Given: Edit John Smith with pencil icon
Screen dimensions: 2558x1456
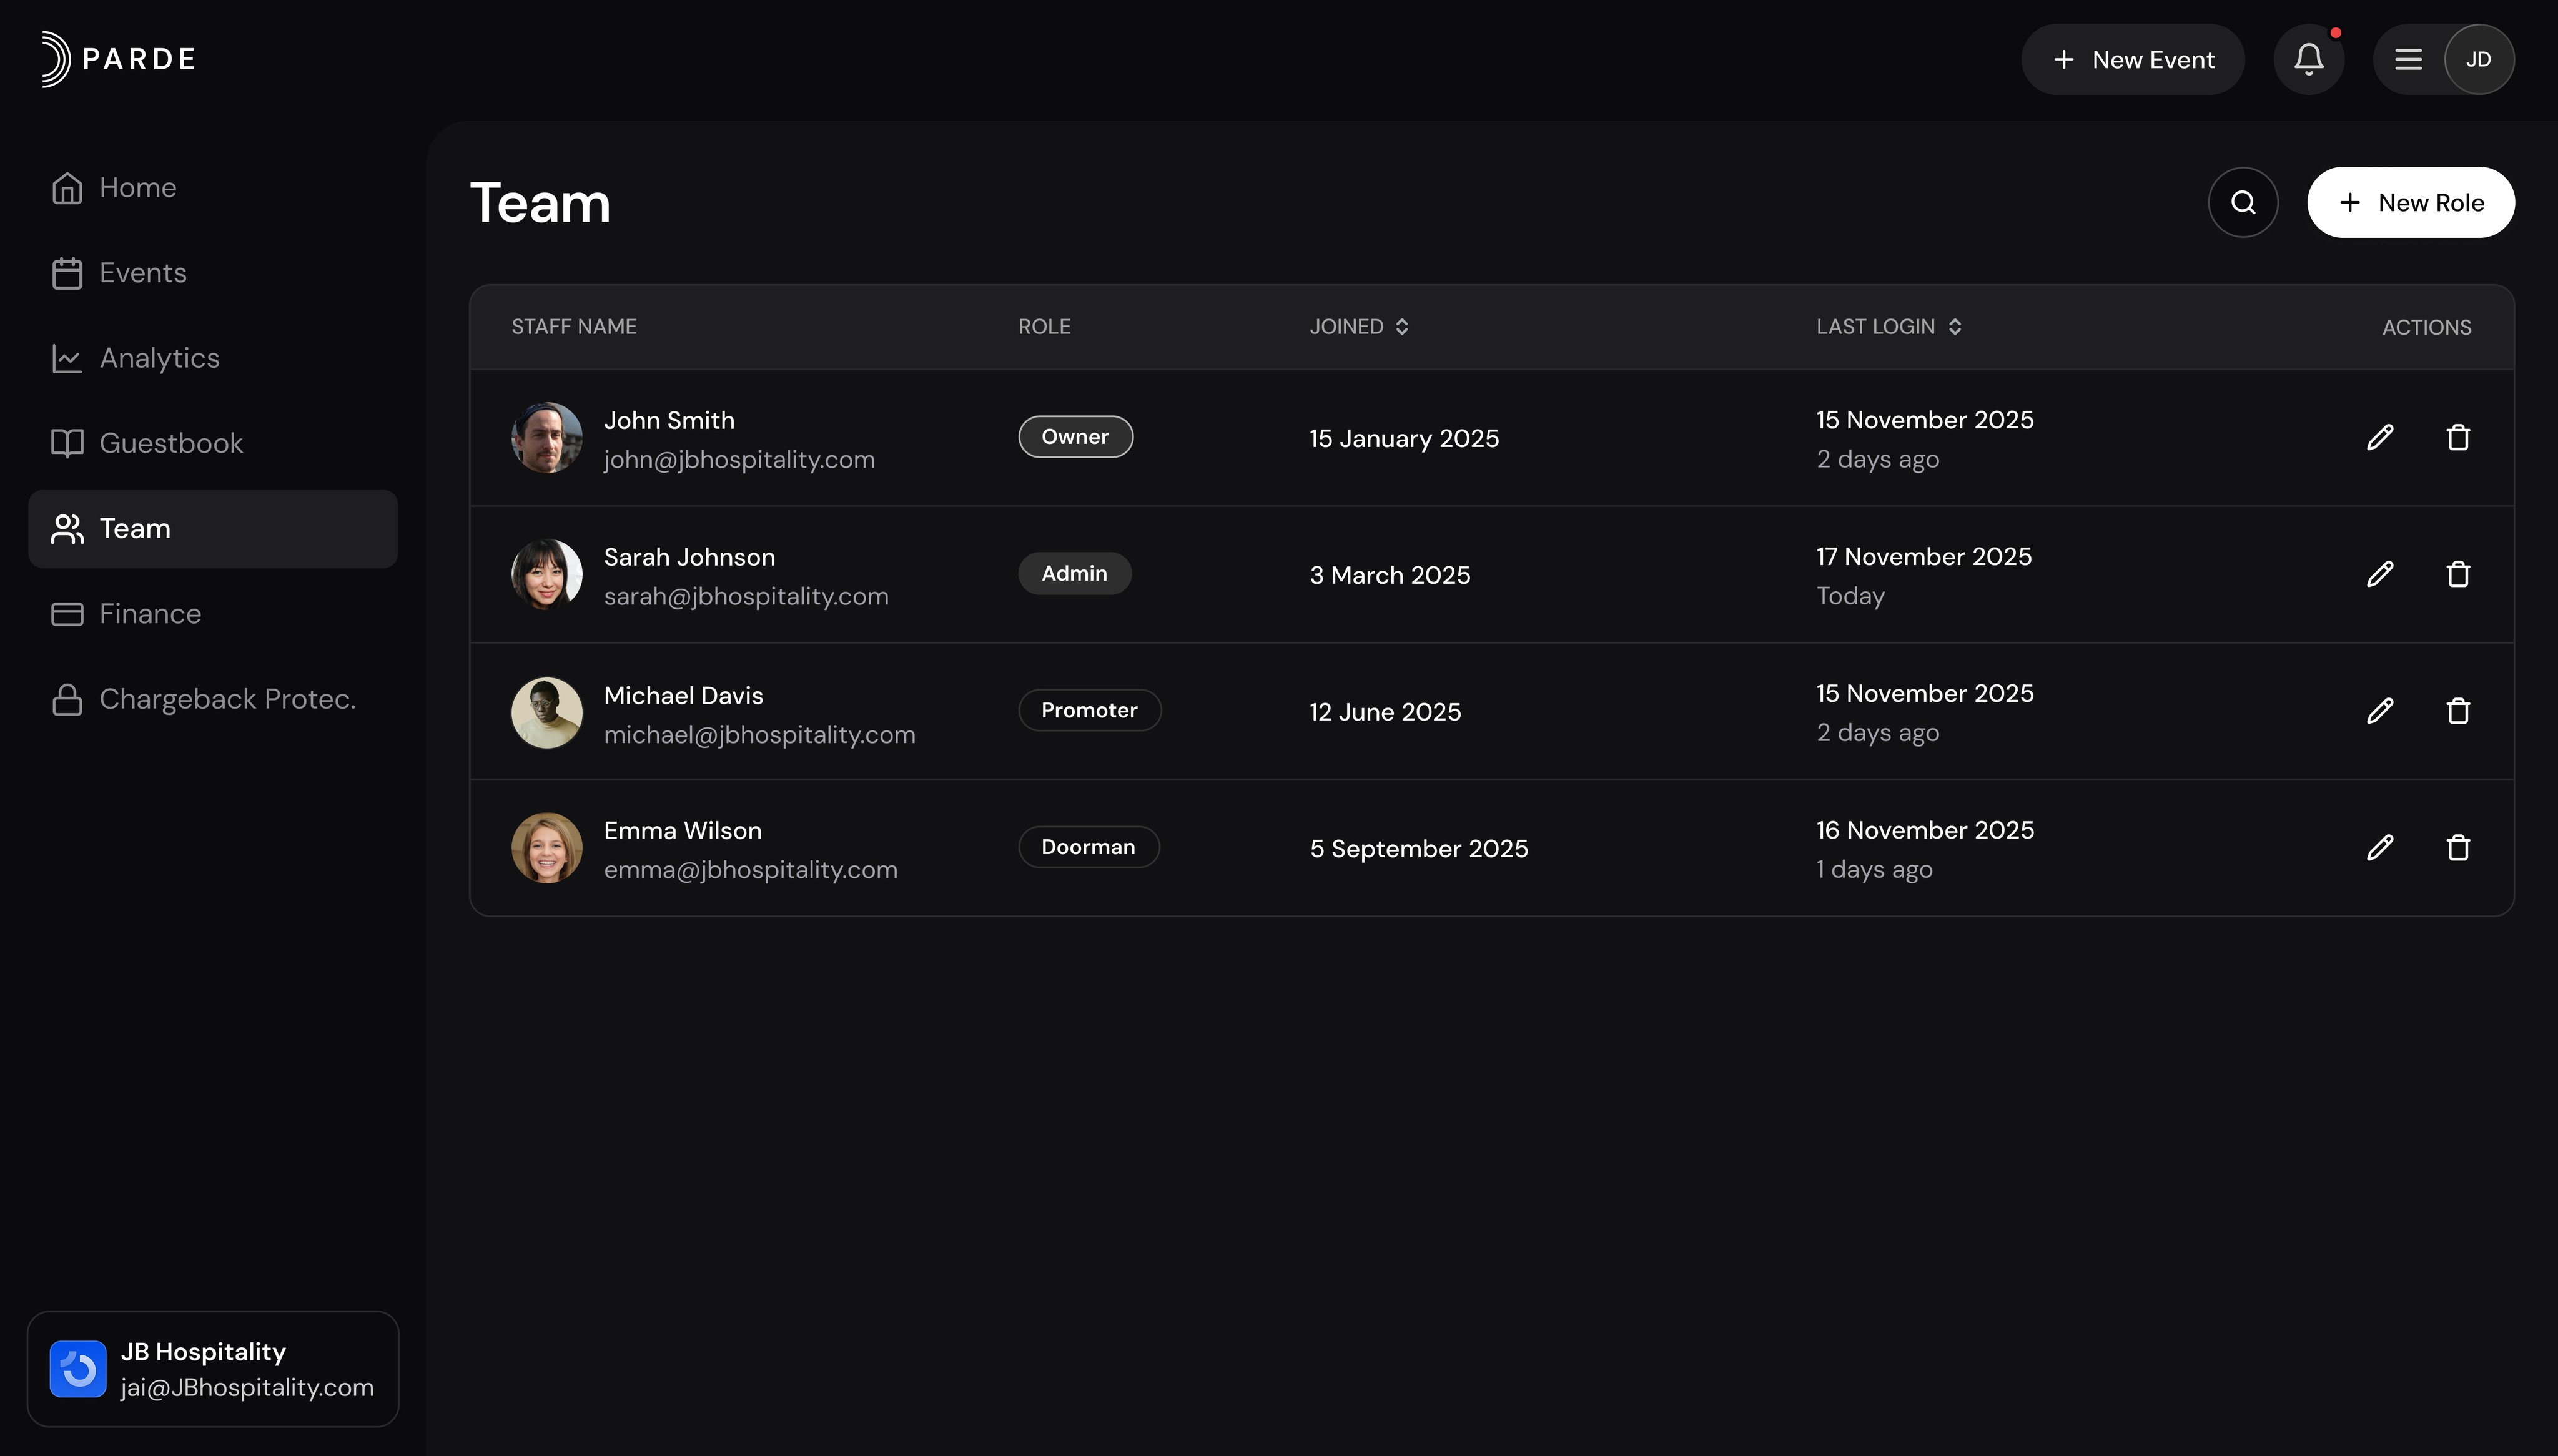Looking at the screenshot, I should click(2379, 437).
